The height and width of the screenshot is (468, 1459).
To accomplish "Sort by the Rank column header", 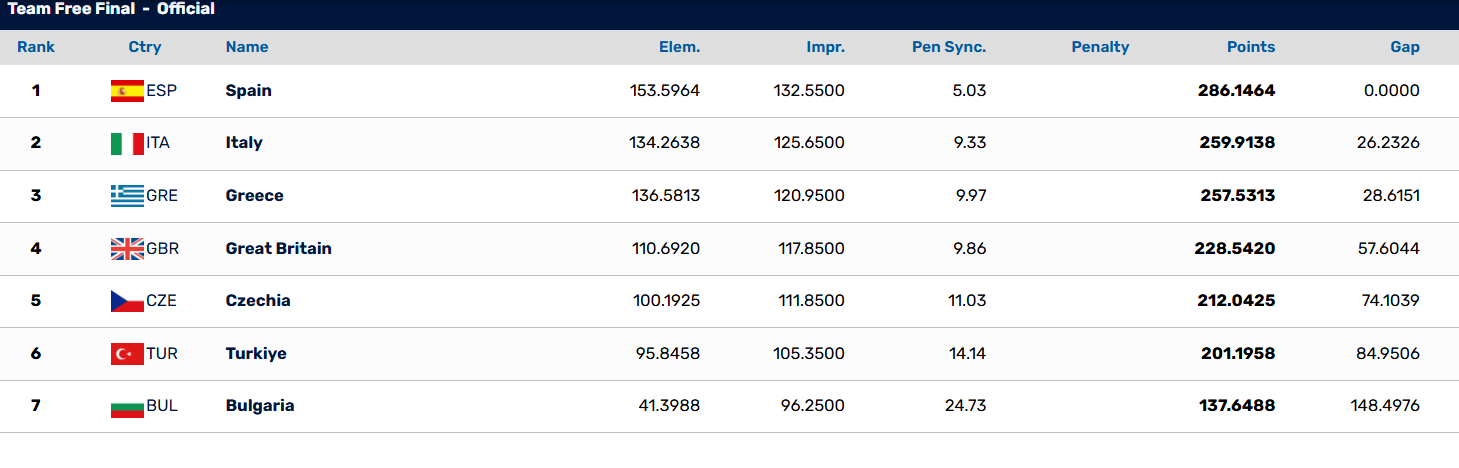I will click(x=36, y=47).
